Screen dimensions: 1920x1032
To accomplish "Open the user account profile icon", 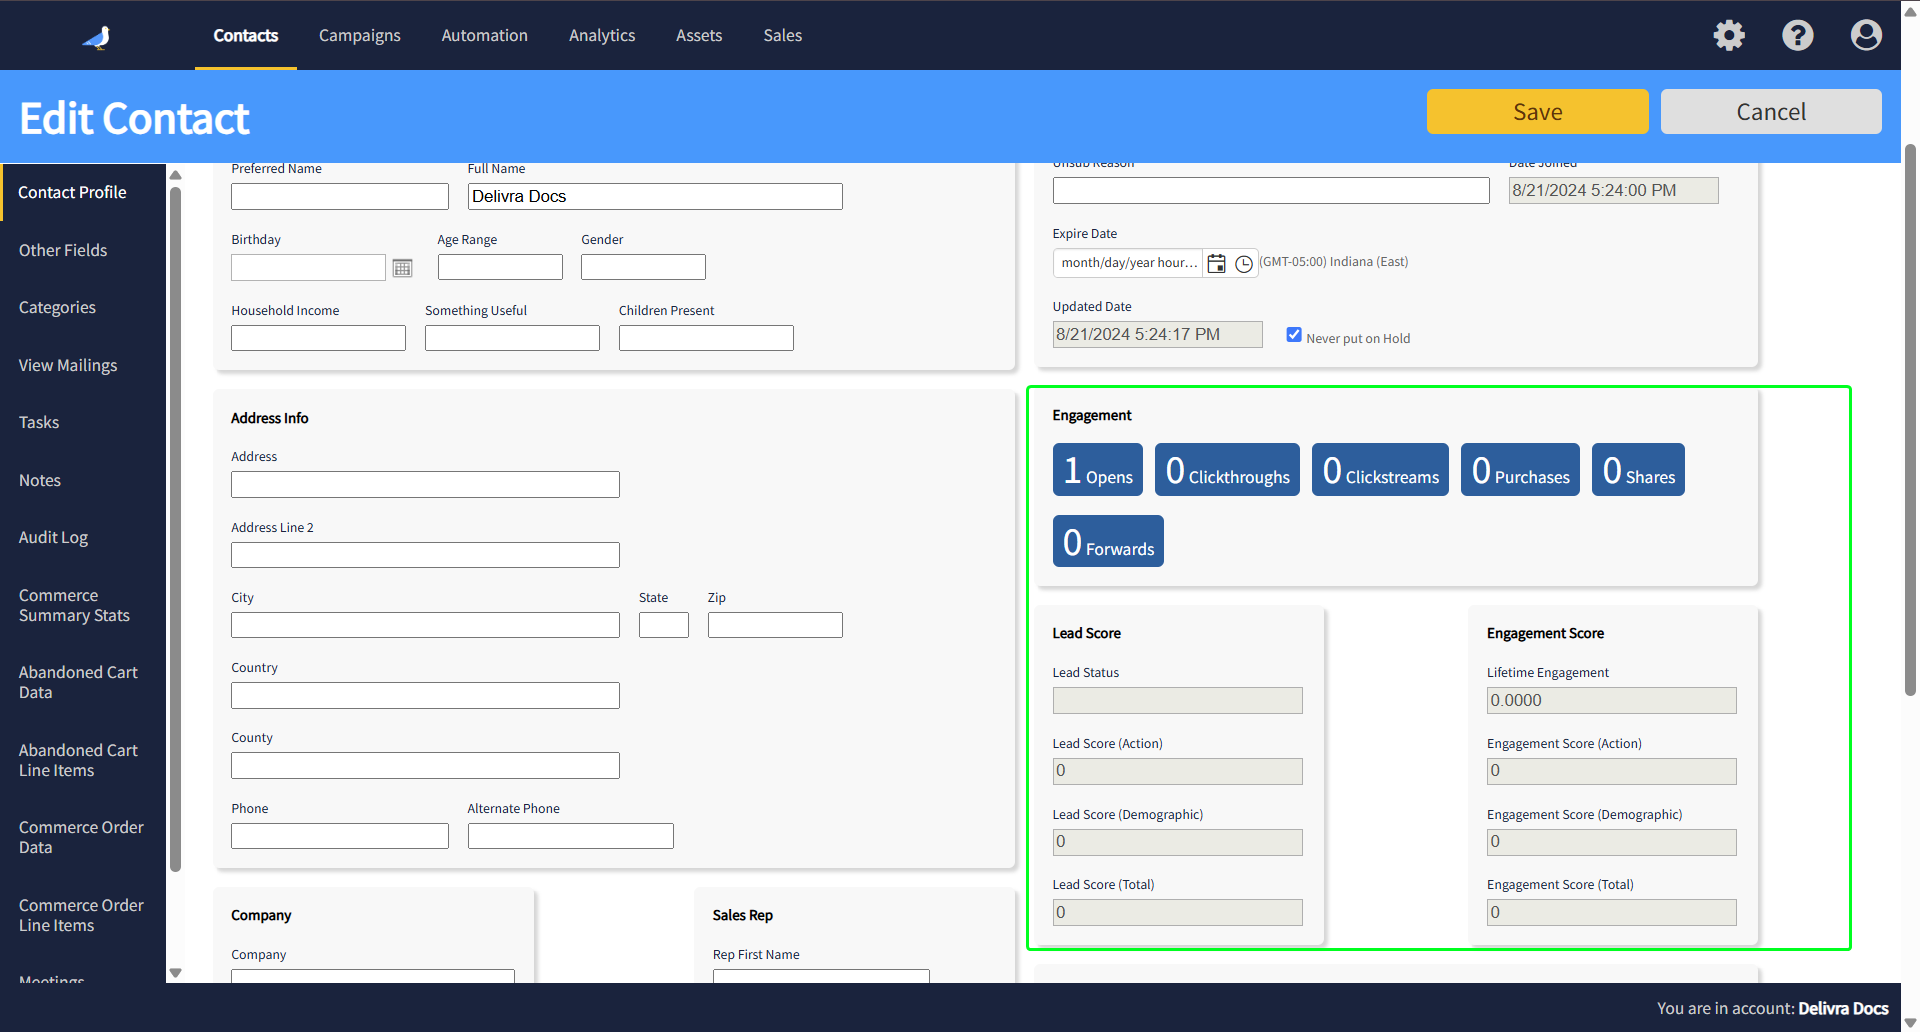I will click(1866, 36).
